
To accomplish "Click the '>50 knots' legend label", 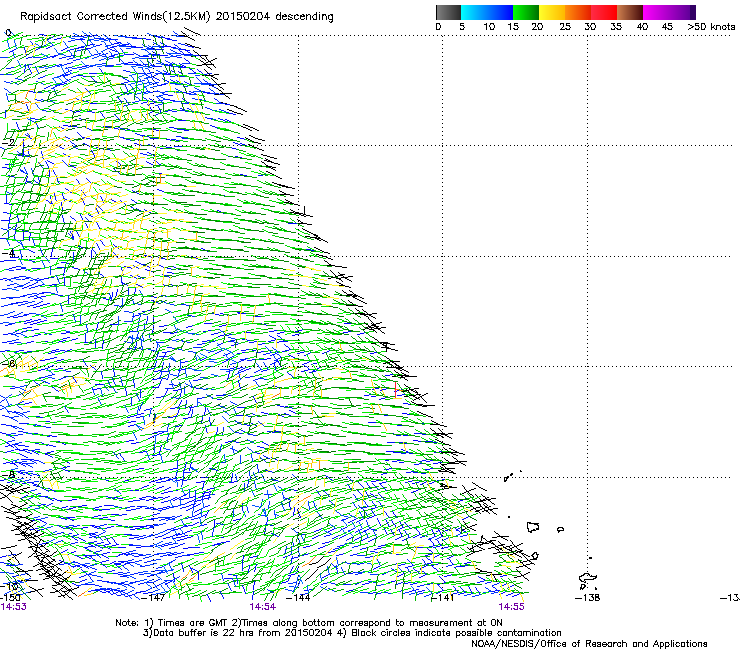I will click(x=711, y=27).
